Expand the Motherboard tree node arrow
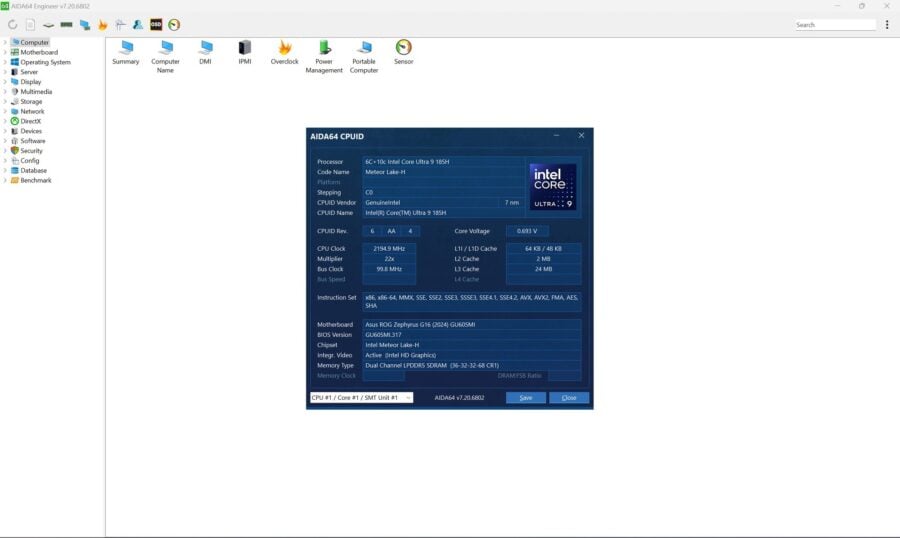 pos(5,52)
